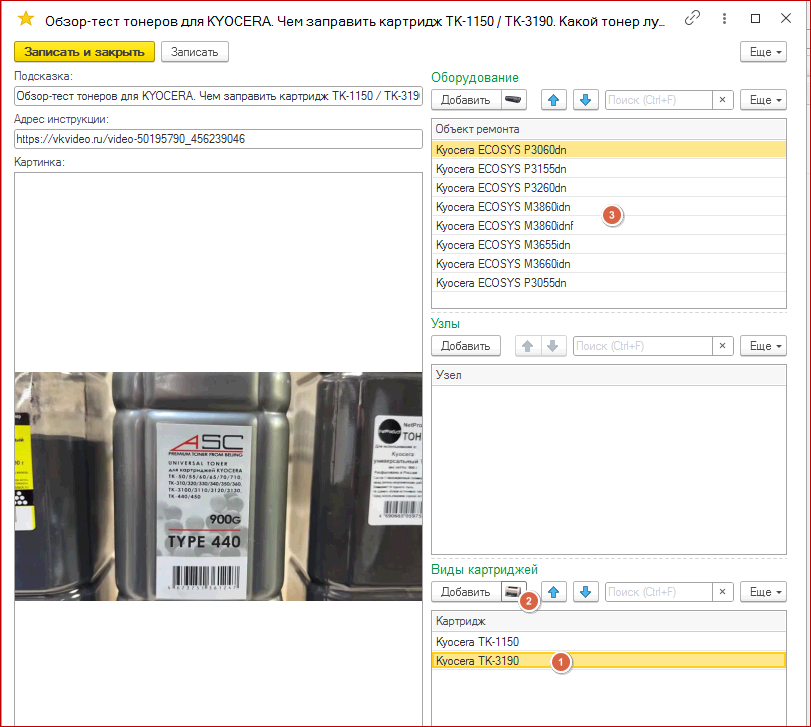Click the Узел column header
This screenshot has width=811, height=727.
click(609, 375)
